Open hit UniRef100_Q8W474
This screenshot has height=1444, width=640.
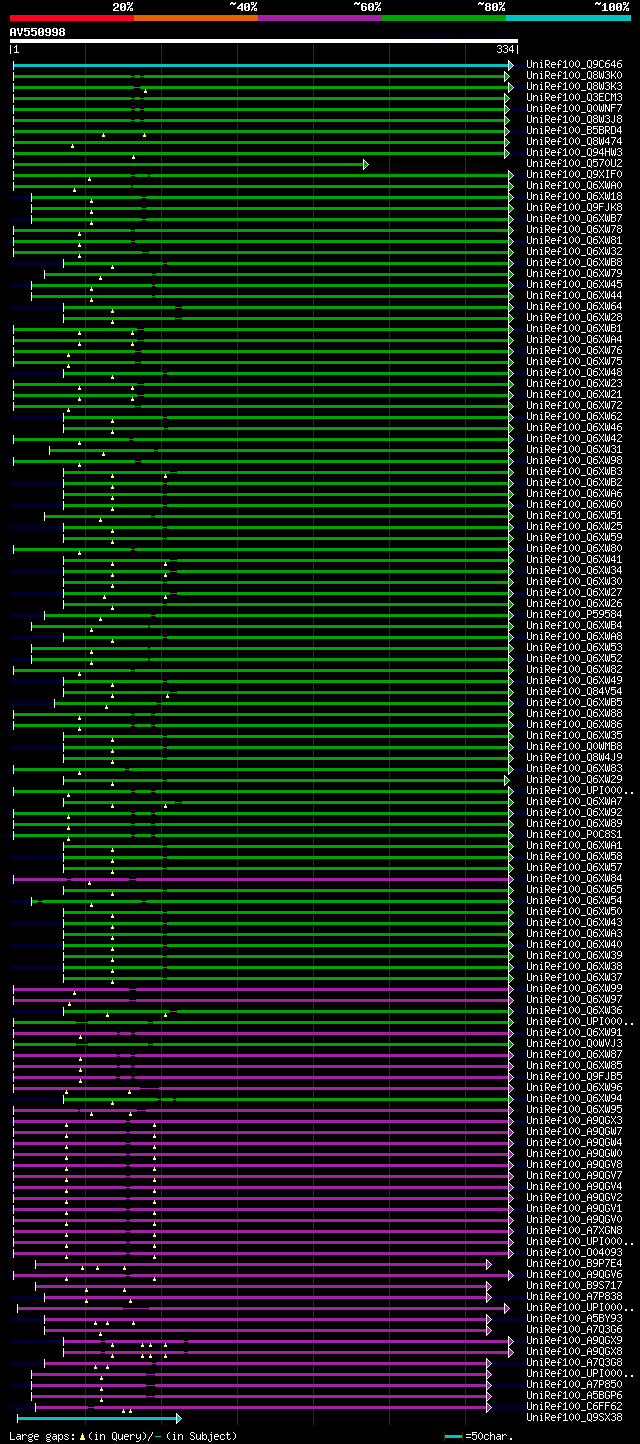click(x=574, y=142)
